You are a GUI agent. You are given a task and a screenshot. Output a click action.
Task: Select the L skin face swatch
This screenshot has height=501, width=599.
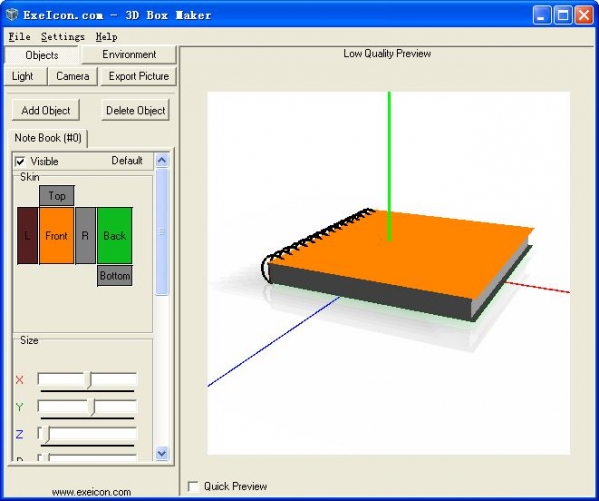tap(28, 235)
